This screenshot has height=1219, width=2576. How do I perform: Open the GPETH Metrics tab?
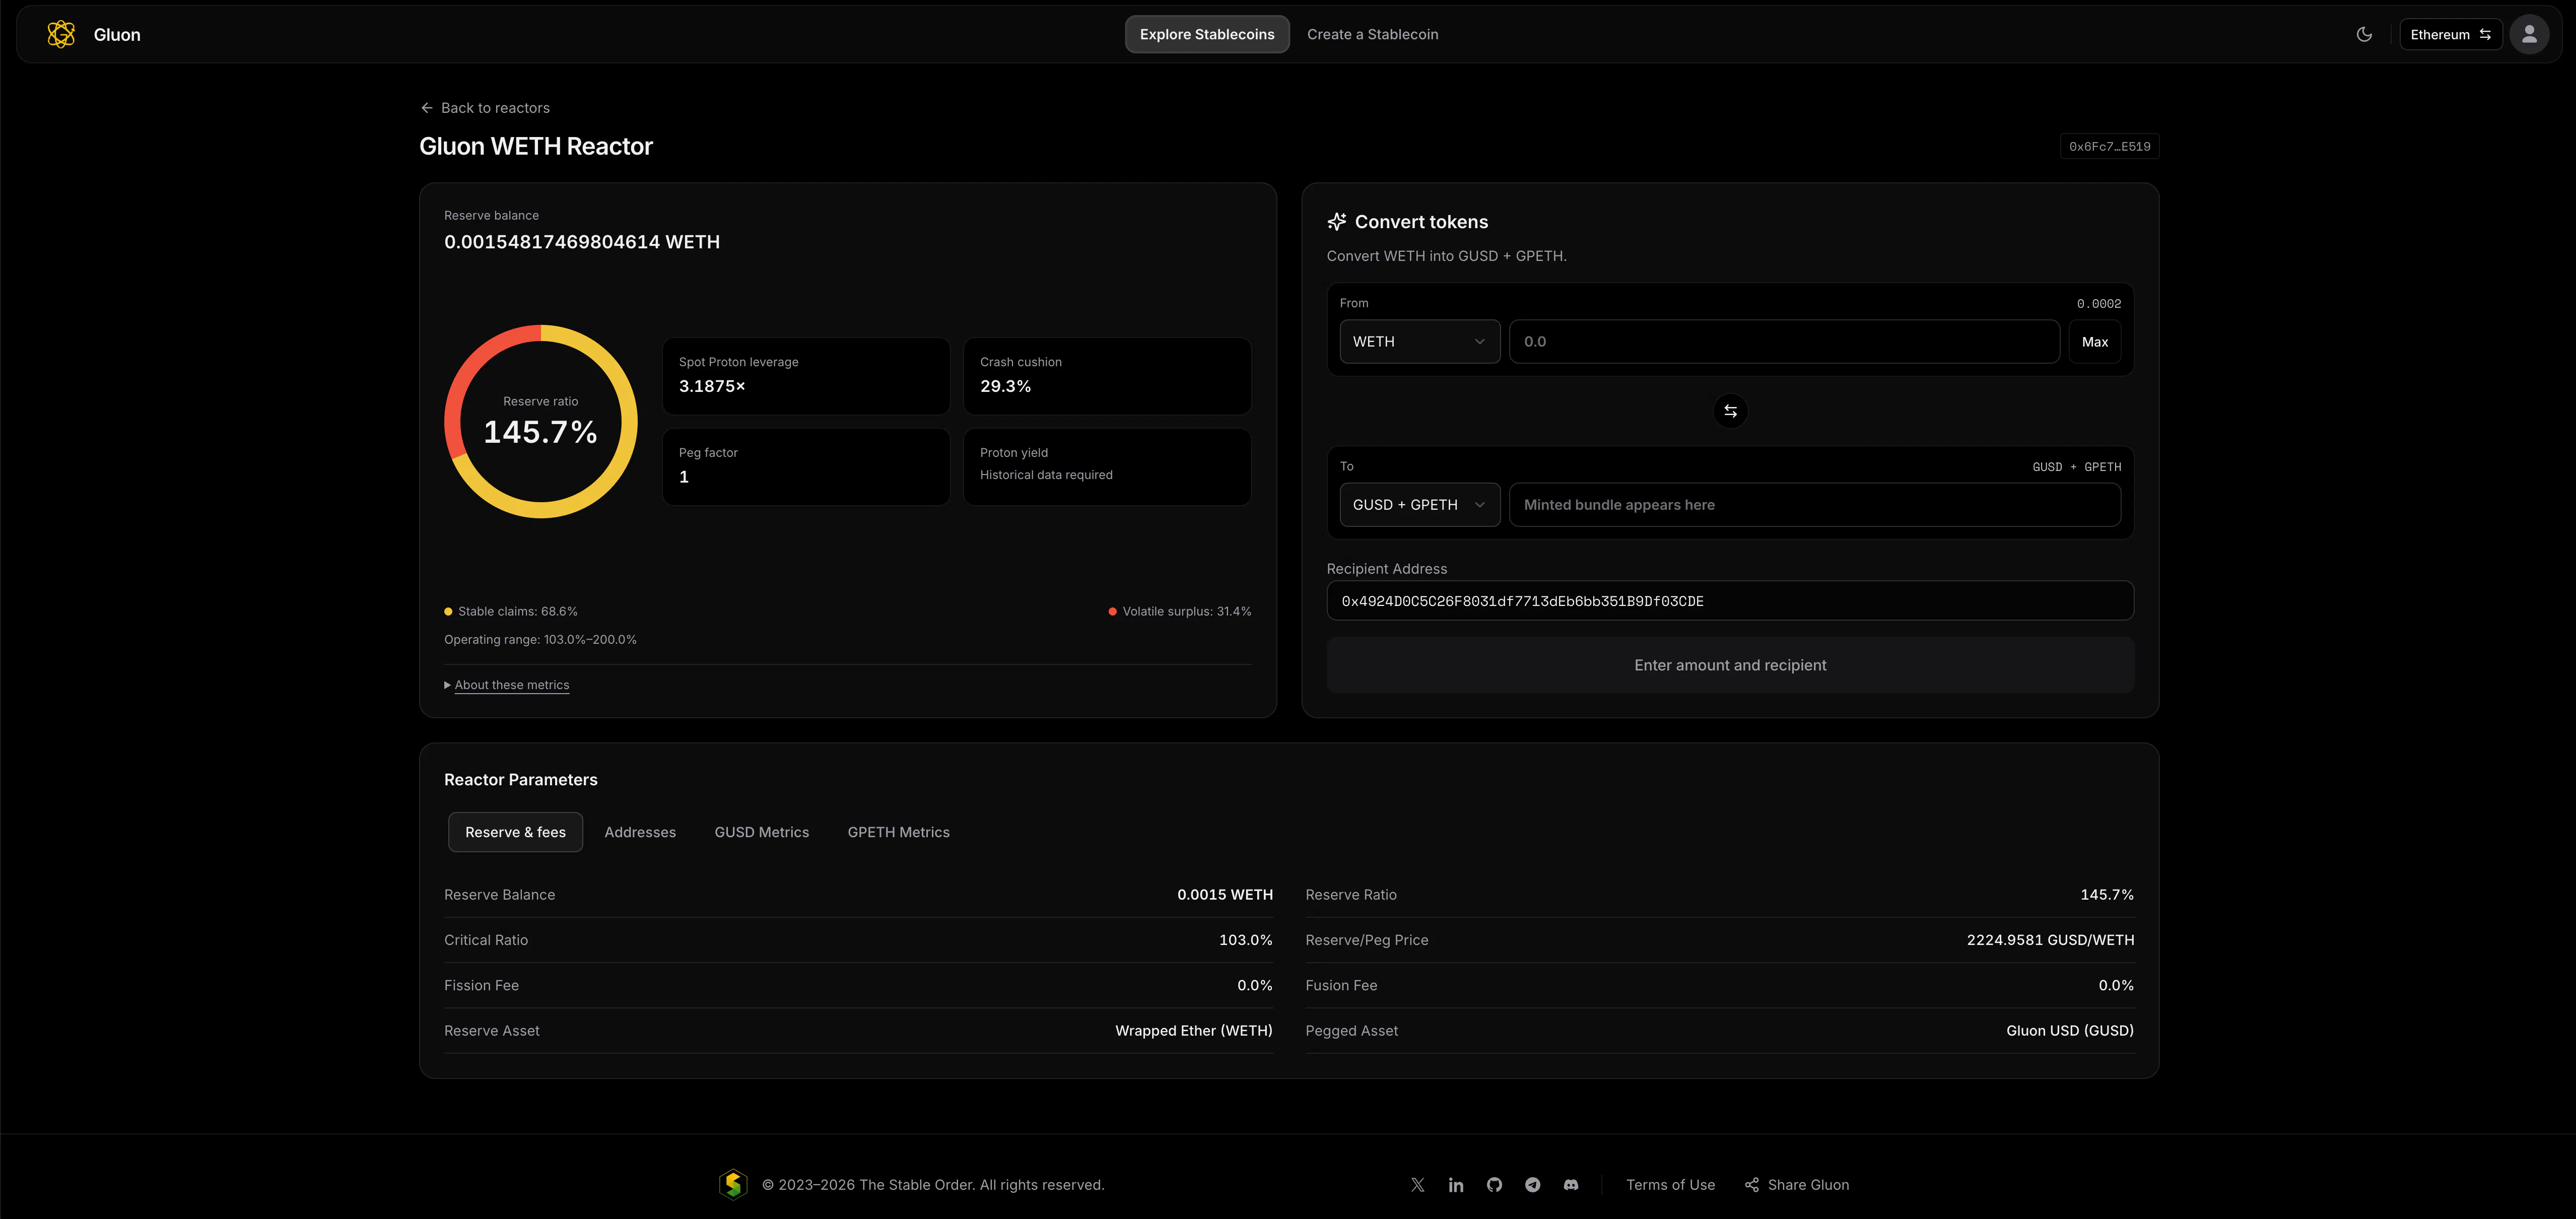click(898, 832)
